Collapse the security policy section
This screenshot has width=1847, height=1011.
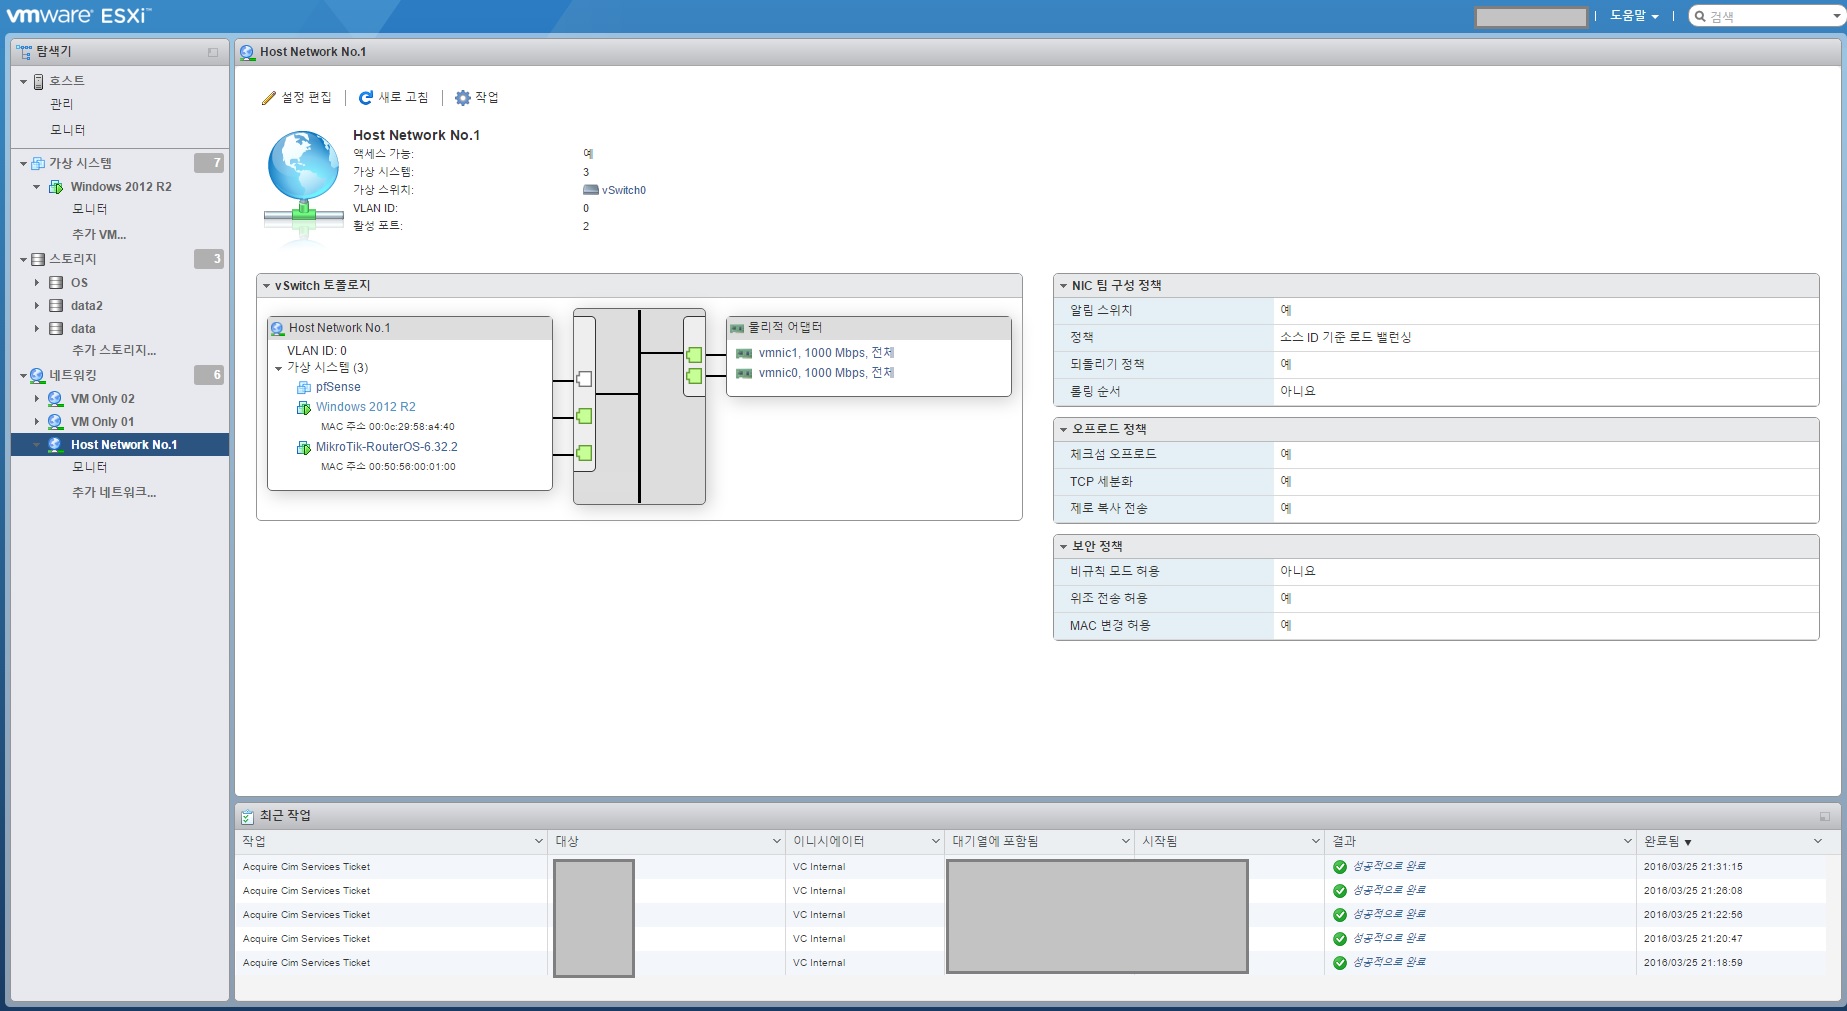click(x=1063, y=547)
